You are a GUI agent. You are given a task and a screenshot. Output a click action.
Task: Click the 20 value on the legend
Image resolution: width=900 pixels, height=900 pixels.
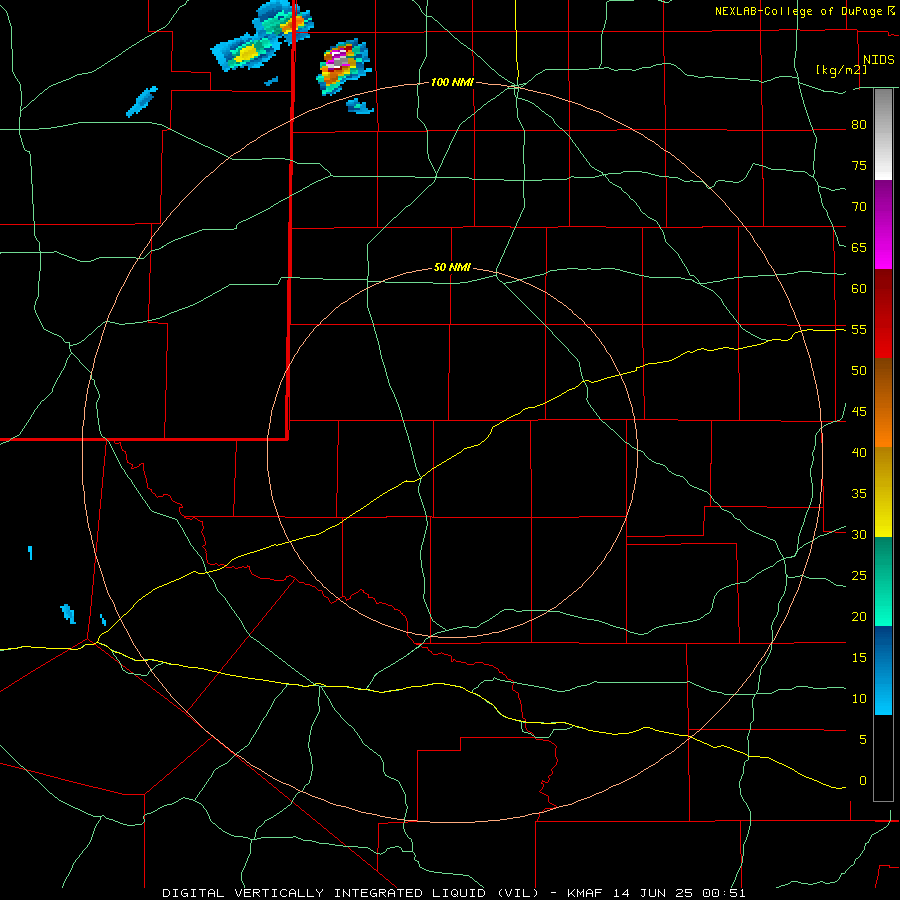859,616
